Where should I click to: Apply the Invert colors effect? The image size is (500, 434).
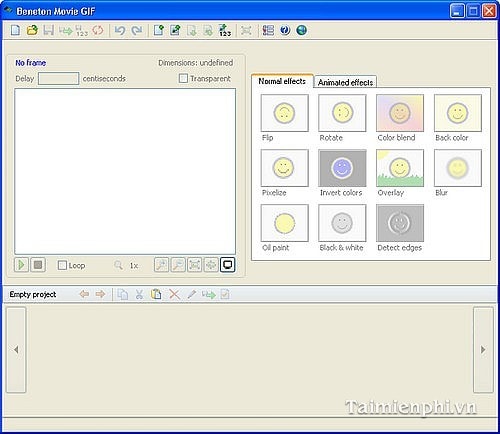coord(342,168)
